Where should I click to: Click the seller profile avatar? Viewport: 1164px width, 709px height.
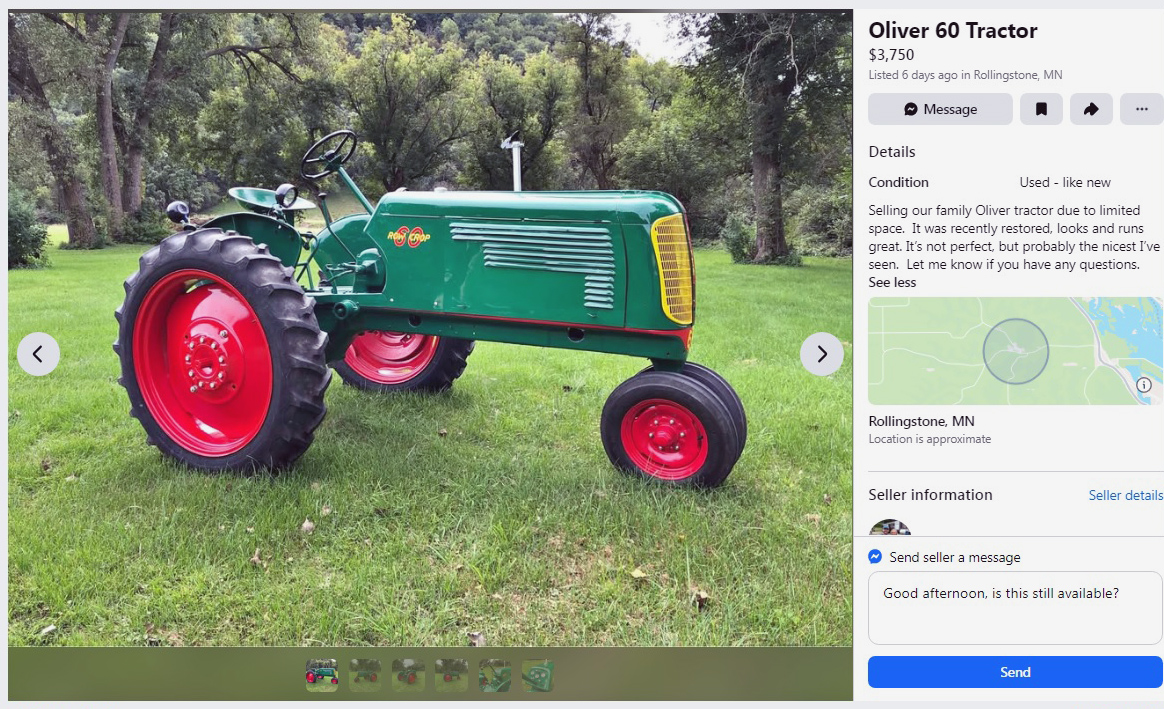pyautogui.click(x=889, y=528)
